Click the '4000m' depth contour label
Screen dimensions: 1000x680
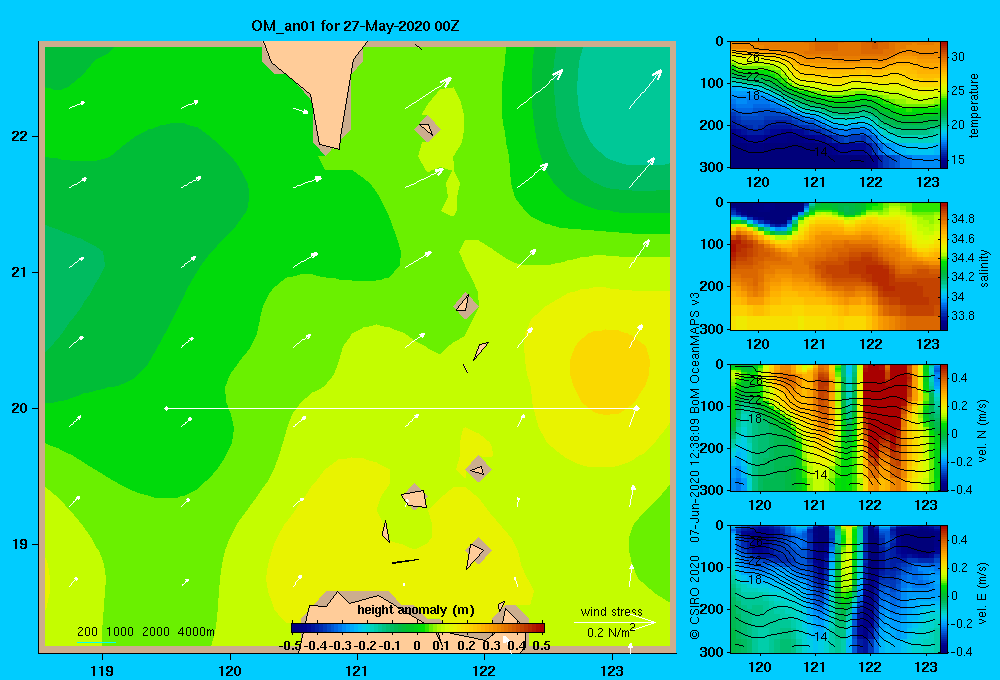coord(196,632)
